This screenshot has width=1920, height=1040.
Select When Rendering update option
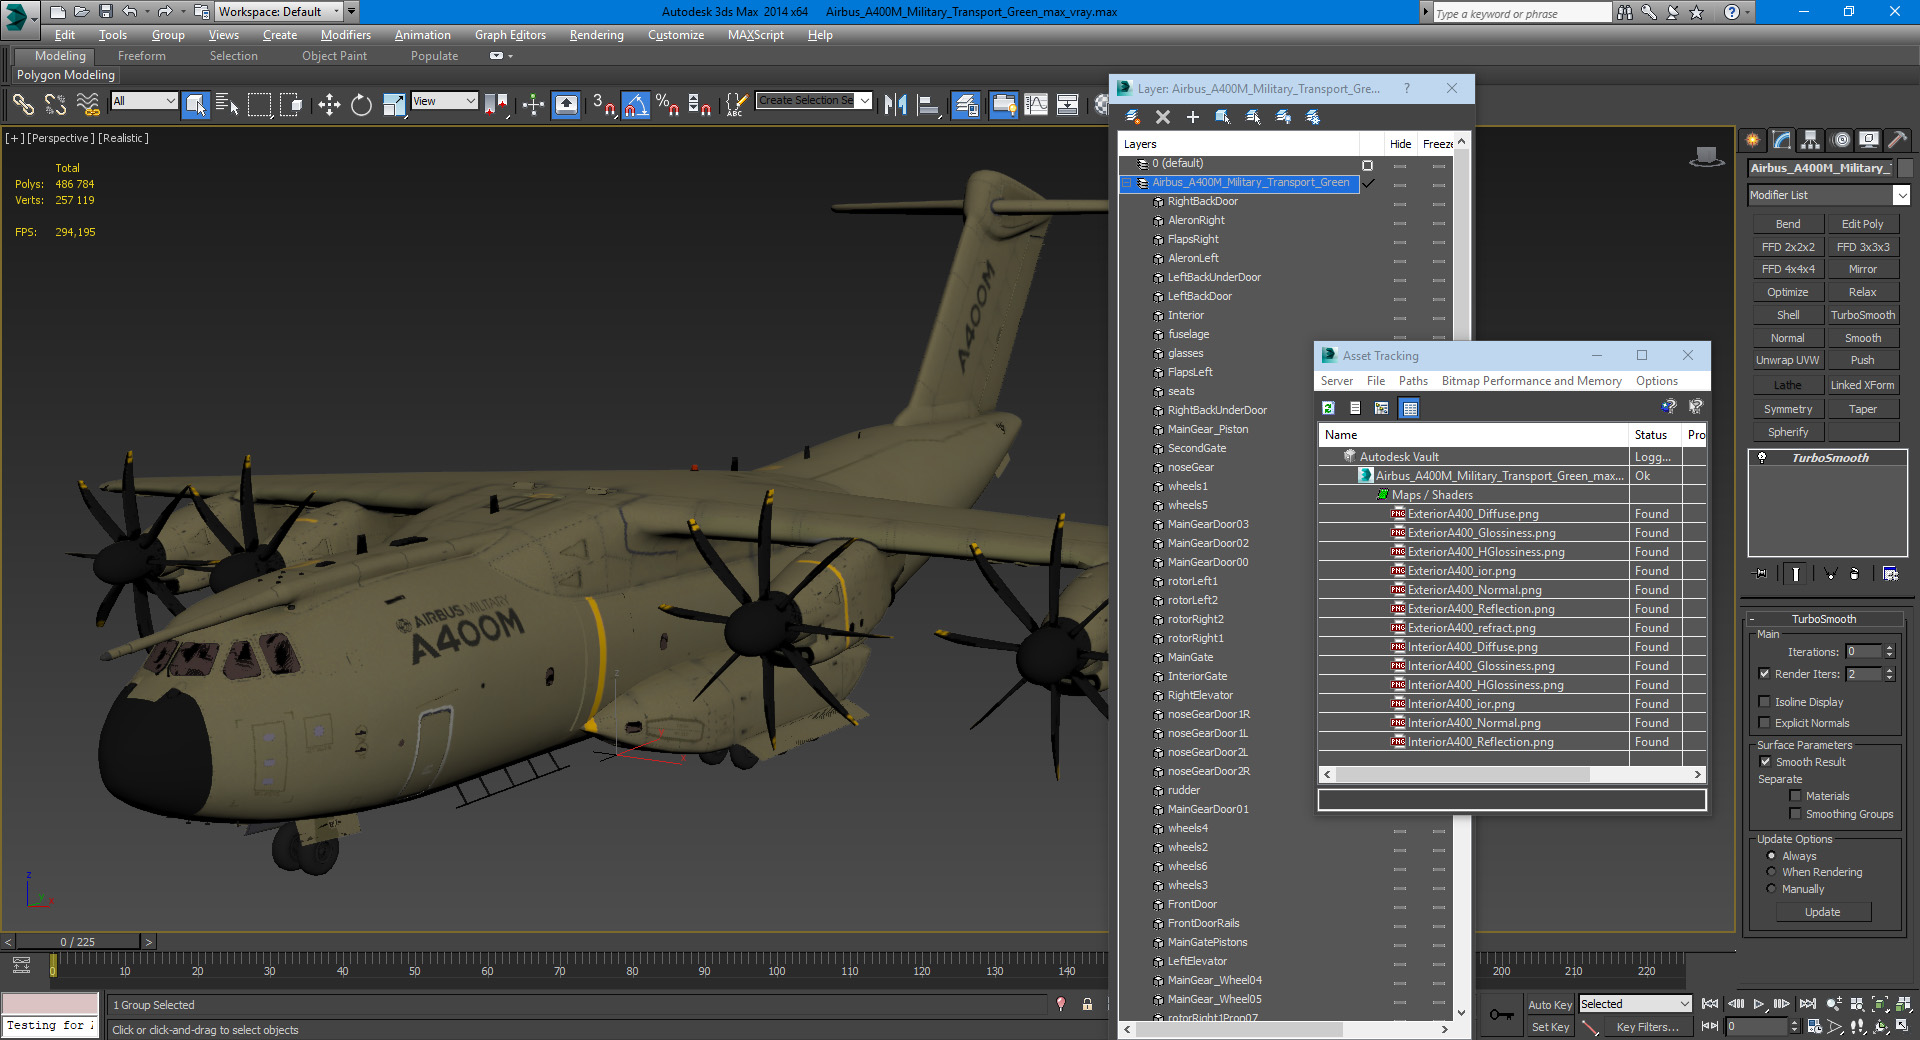pyautogui.click(x=1772, y=872)
